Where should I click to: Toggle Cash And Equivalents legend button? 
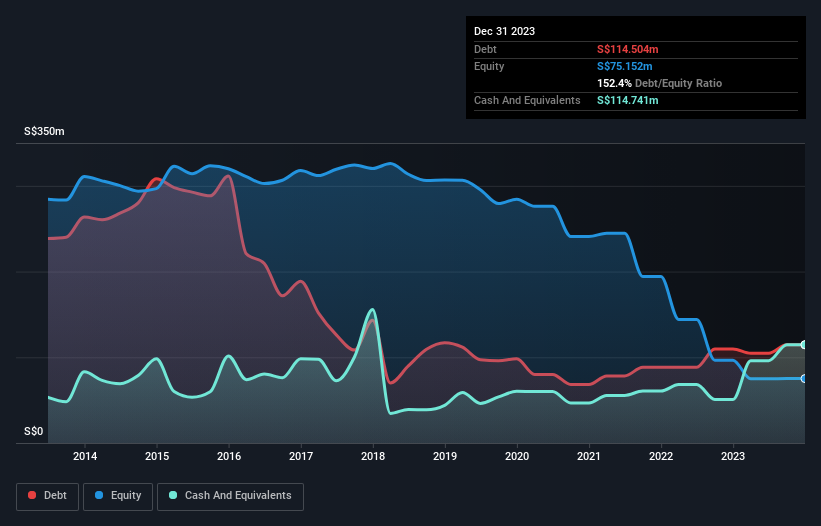[230, 496]
